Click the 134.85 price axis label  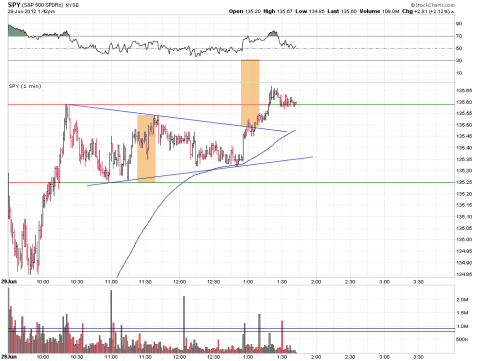[464, 274]
